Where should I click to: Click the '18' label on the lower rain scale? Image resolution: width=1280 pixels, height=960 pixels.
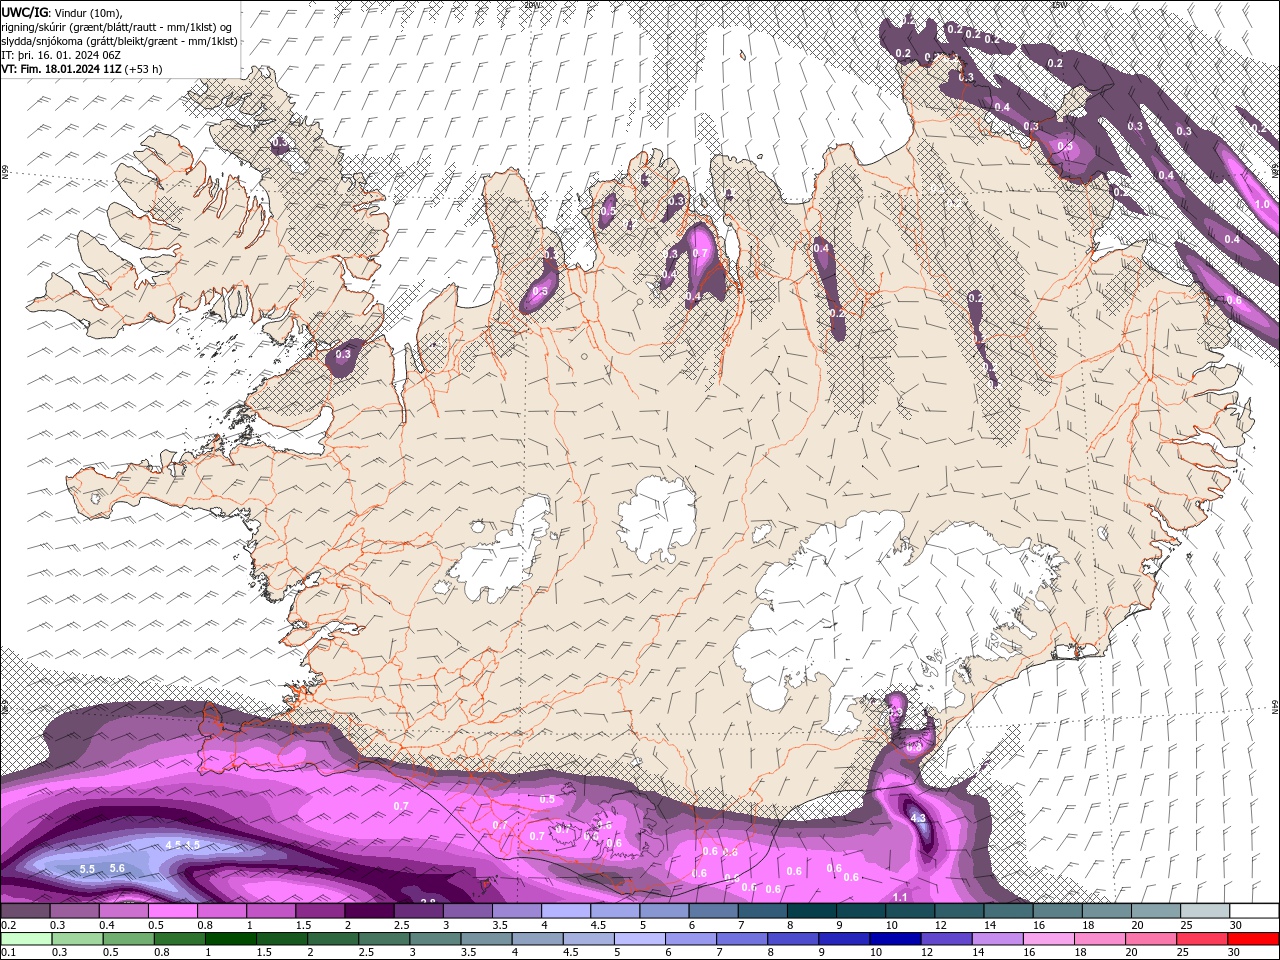click(1080, 952)
